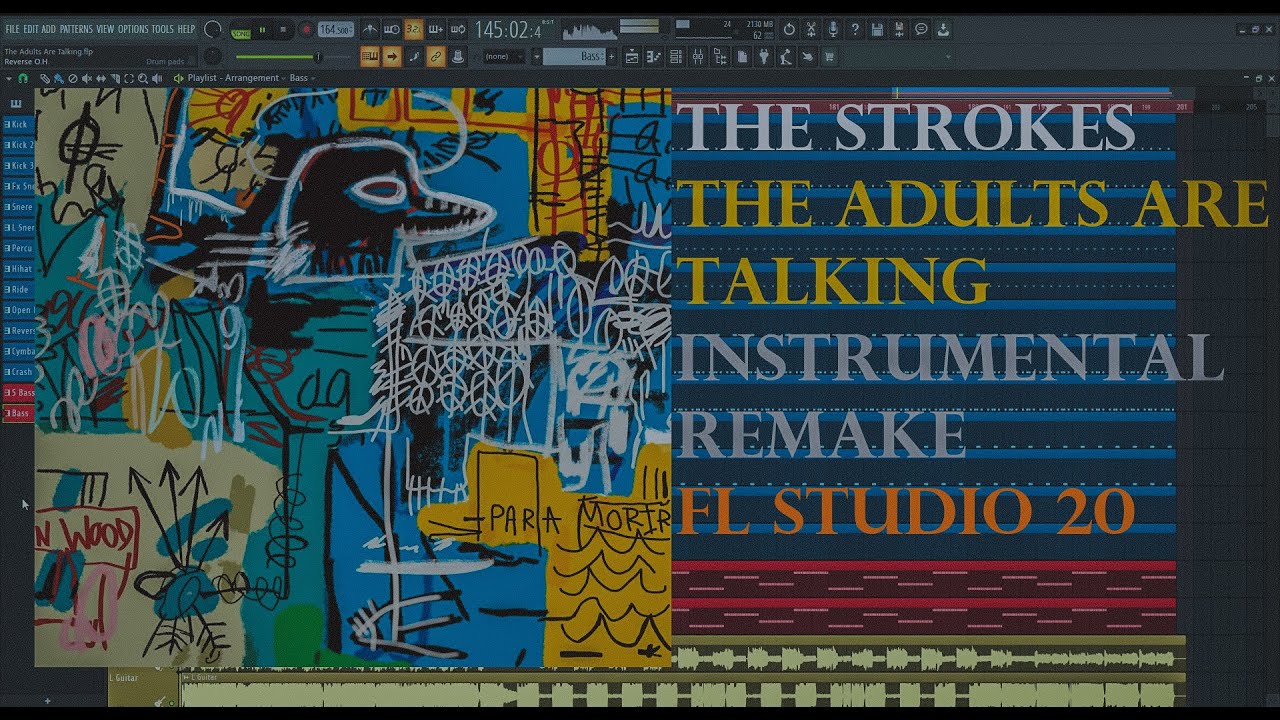Select the paint brush tool in playlist
The image size is (1280, 720).
pos(58,78)
